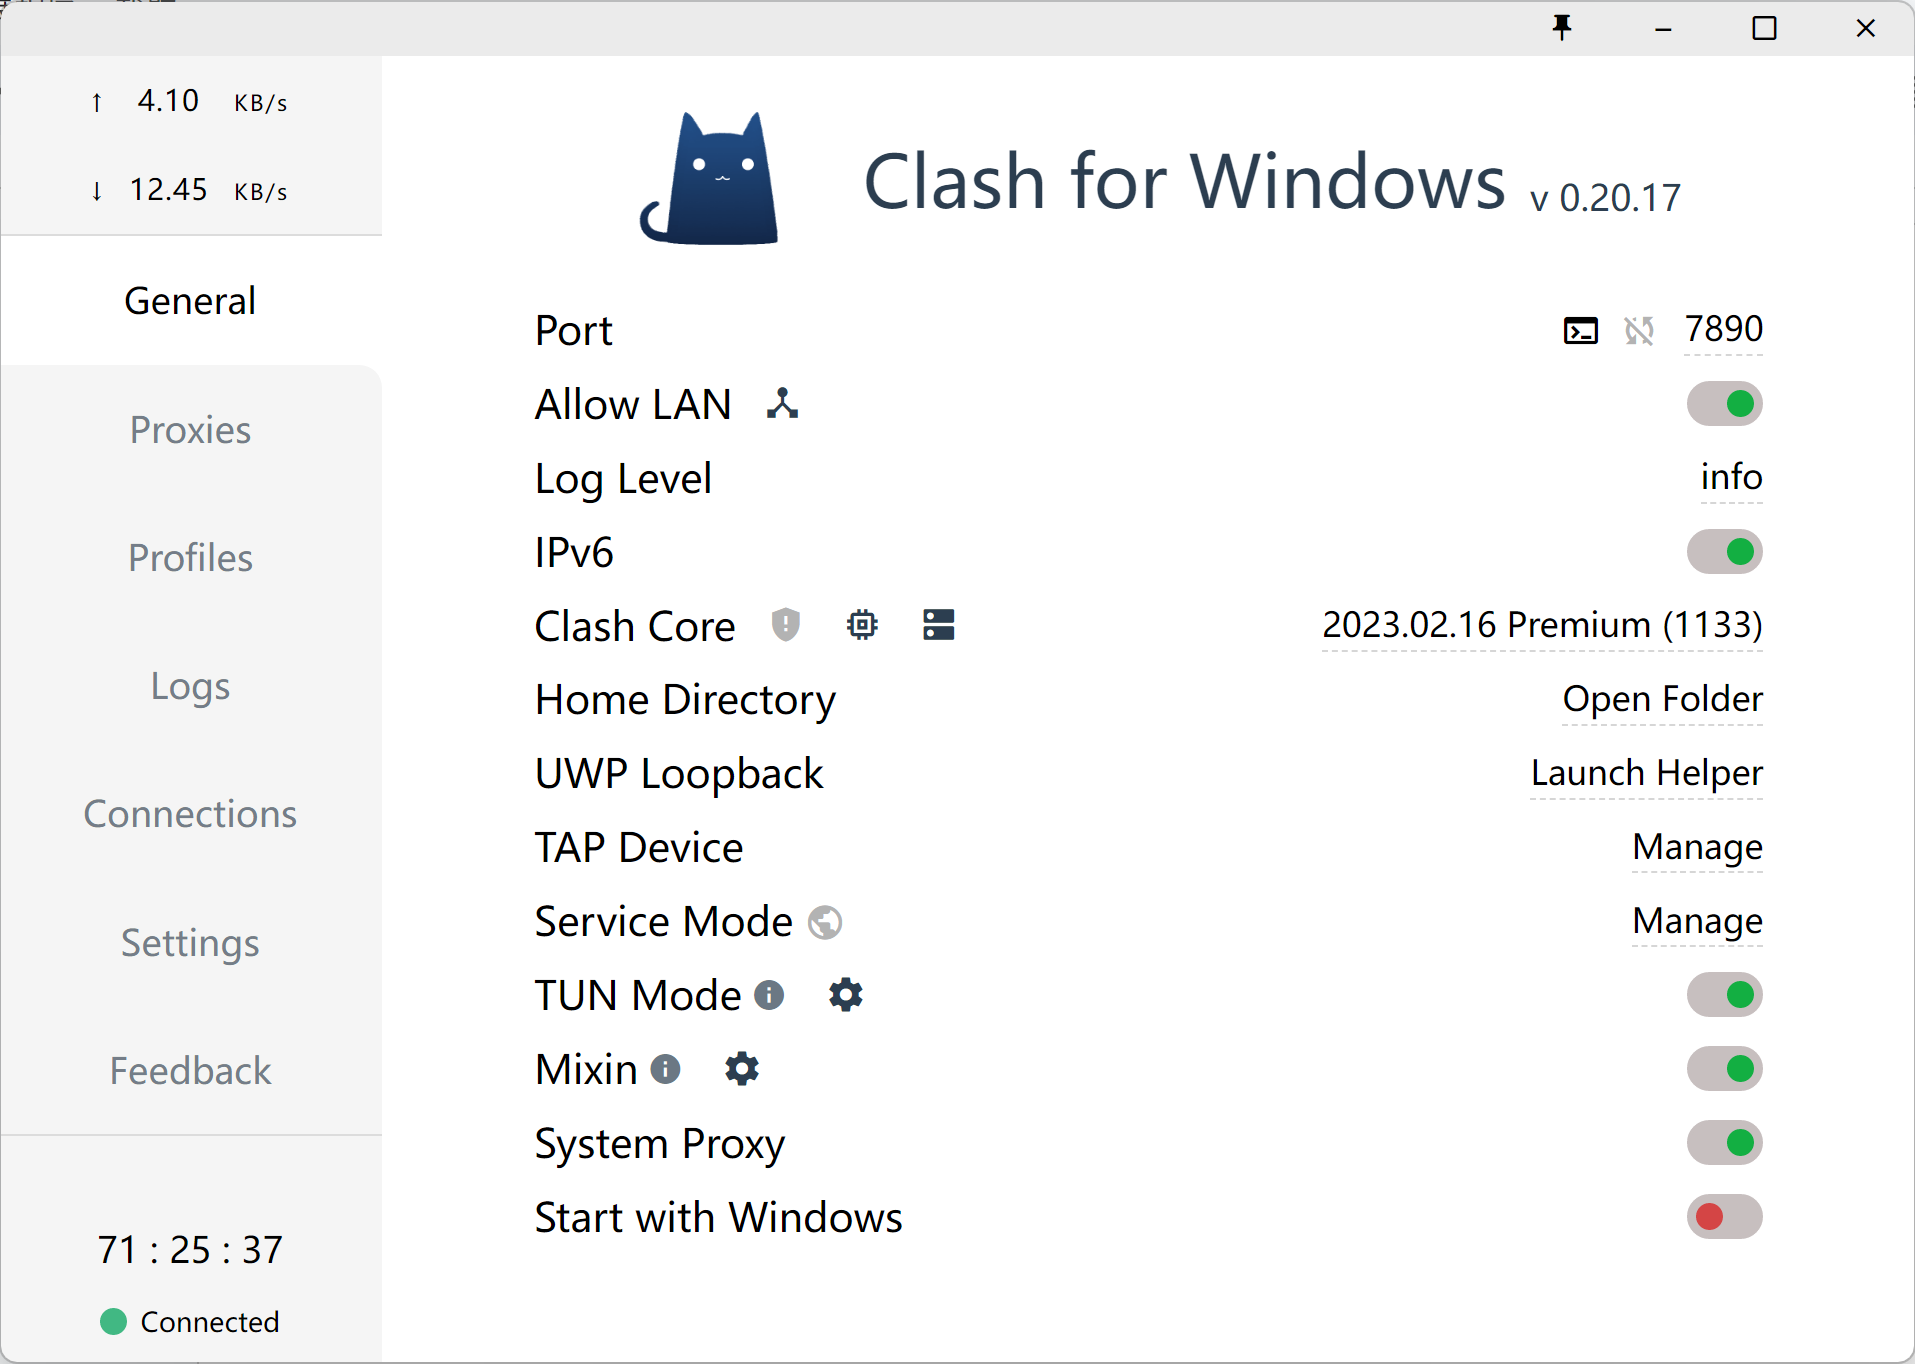Image resolution: width=1915 pixels, height=1364 pixels.
Task: Click the terminal icon next to Port
Action: pyautogui.click(x=1581, y=329)
